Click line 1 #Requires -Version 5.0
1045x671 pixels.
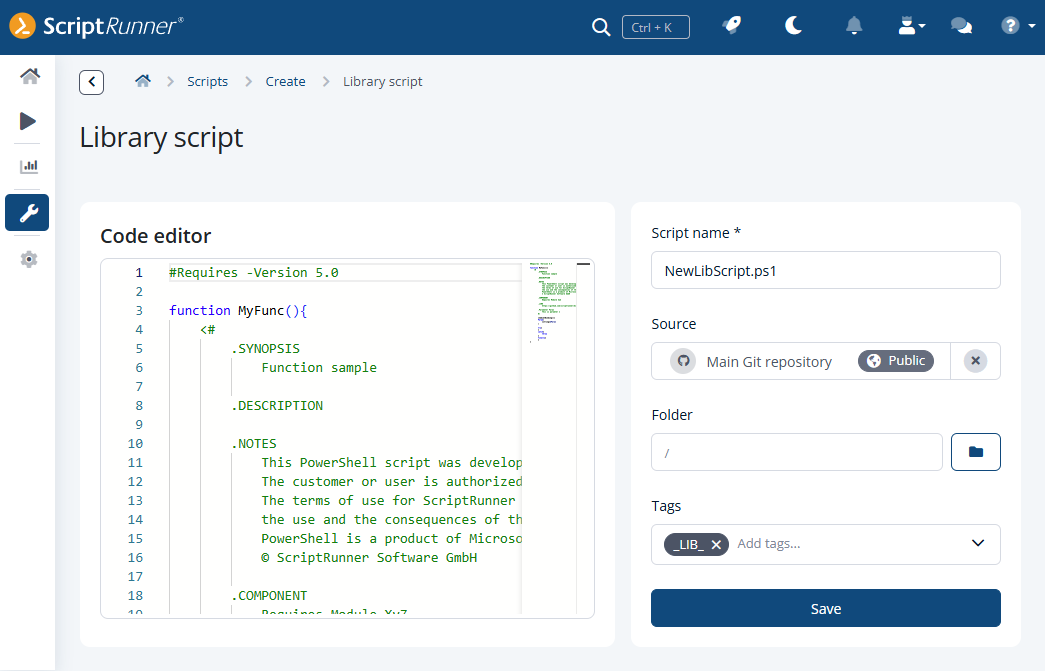(254, 273)
